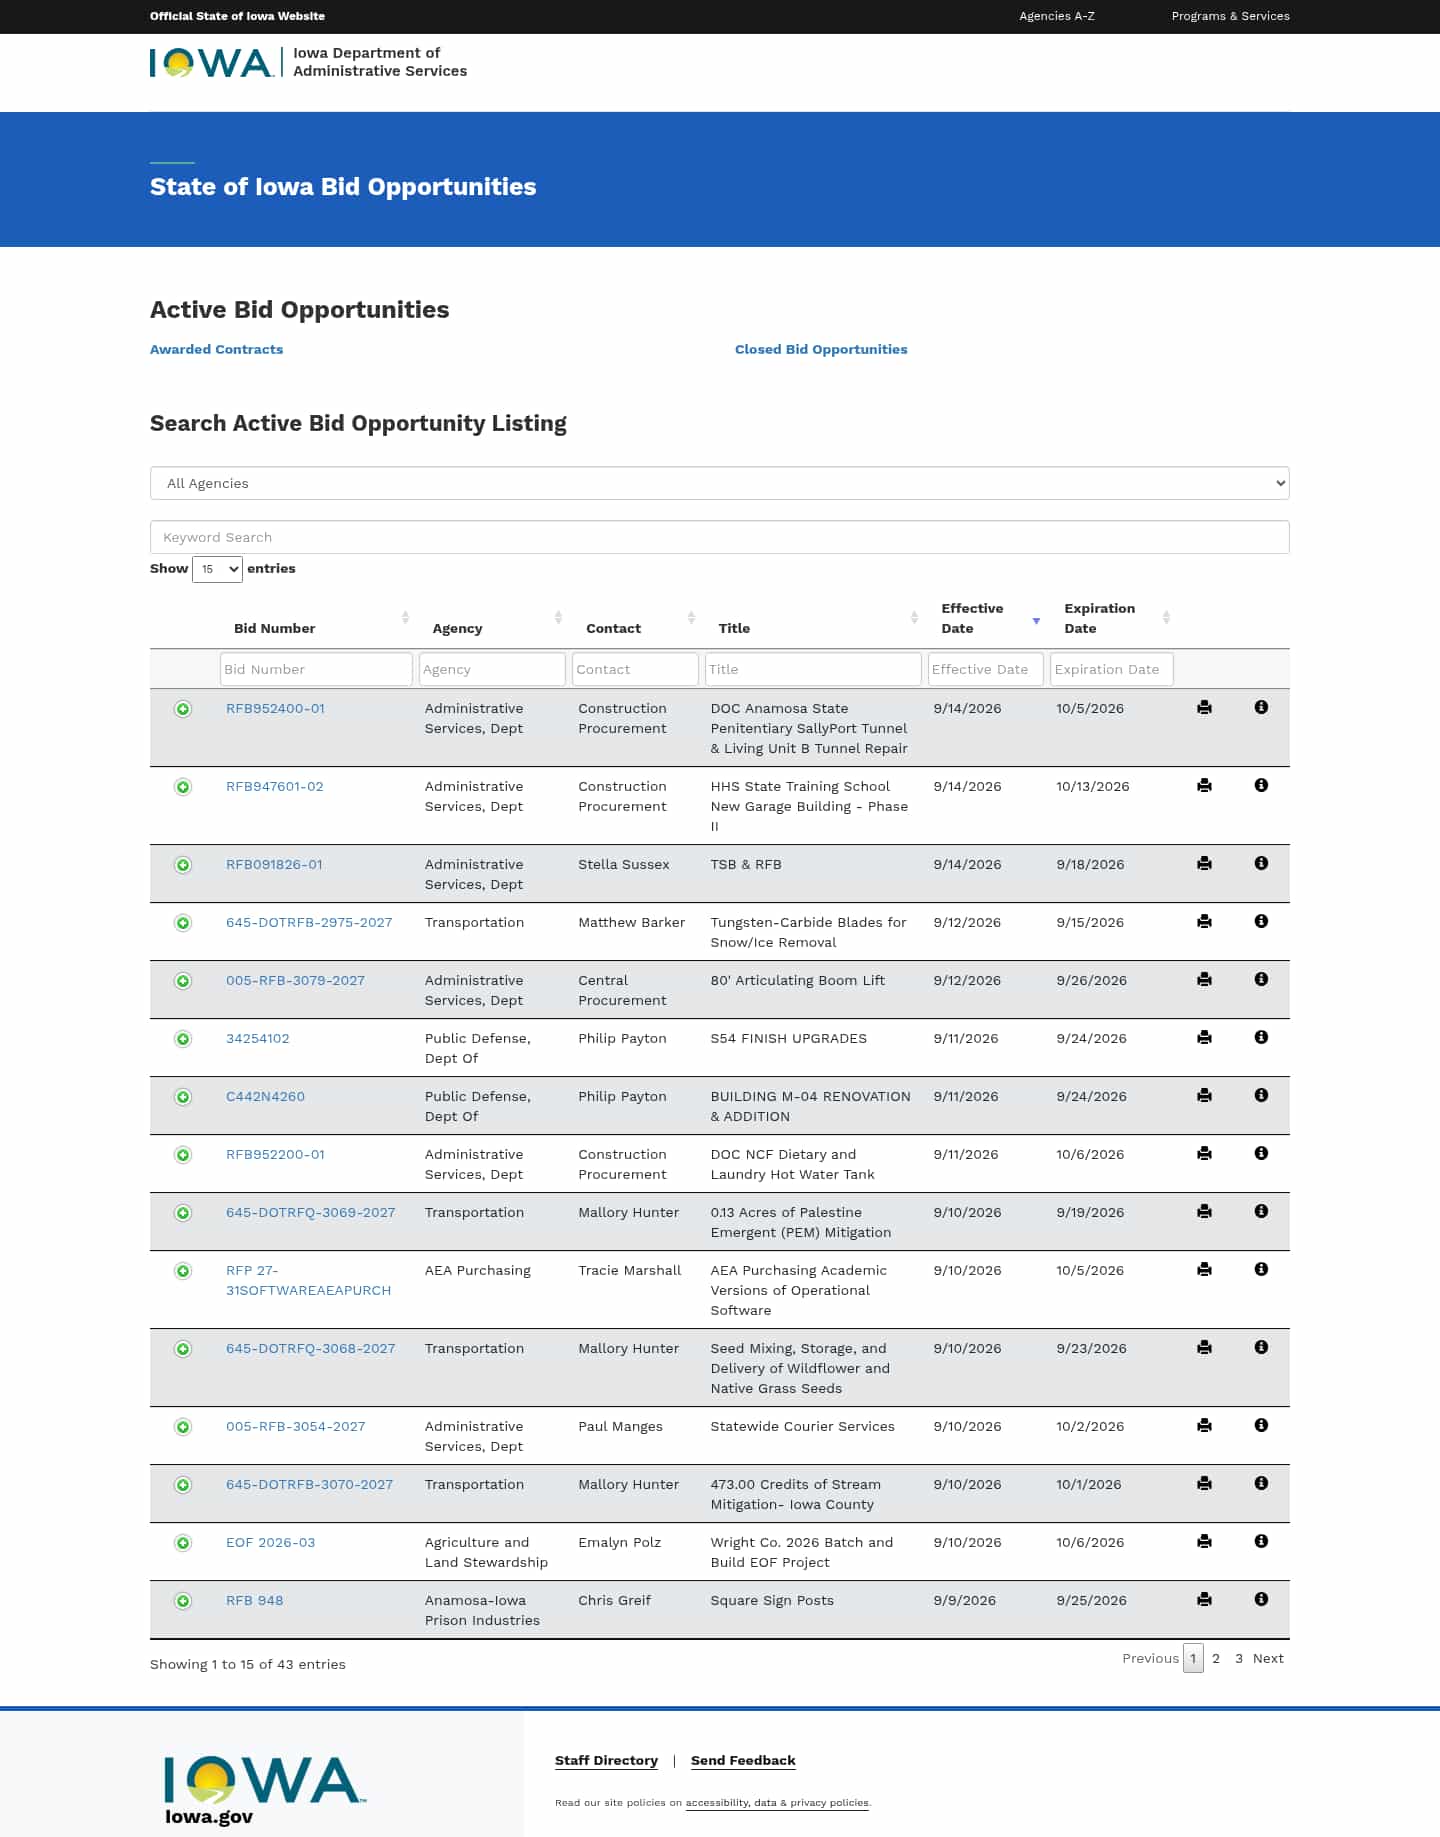
Task: Focus the Expiration Date filter field
Action: pyautogui.click(x=1112, y=669)
